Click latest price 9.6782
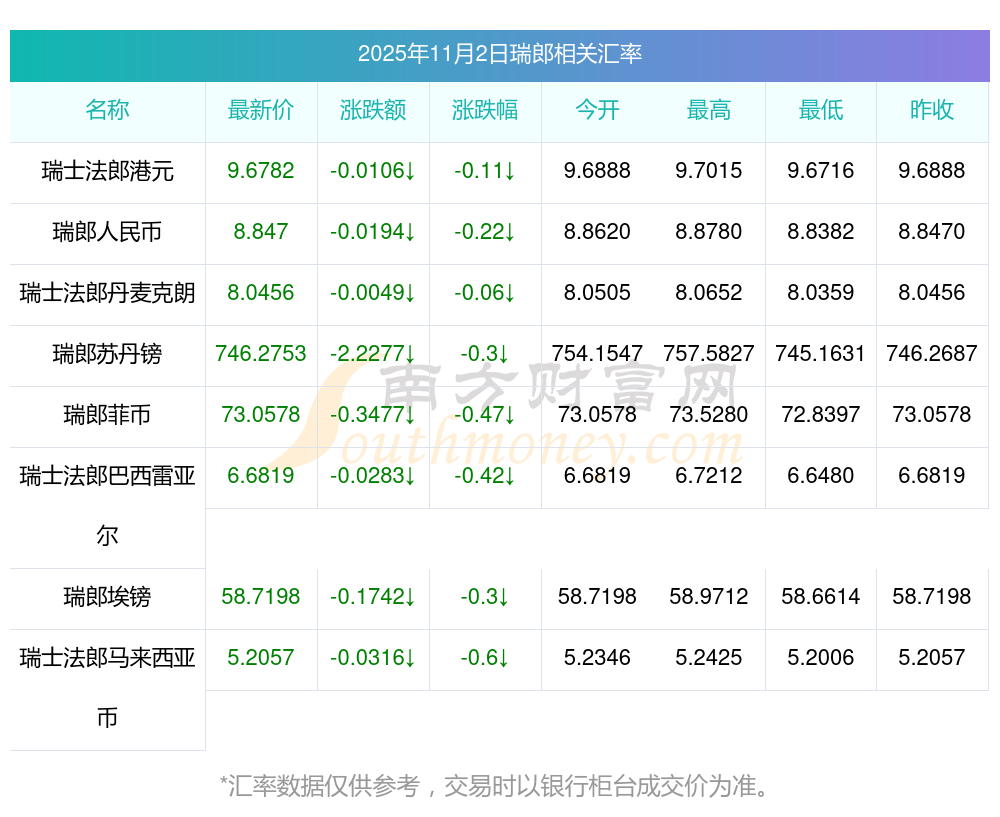 pos(261,171)
